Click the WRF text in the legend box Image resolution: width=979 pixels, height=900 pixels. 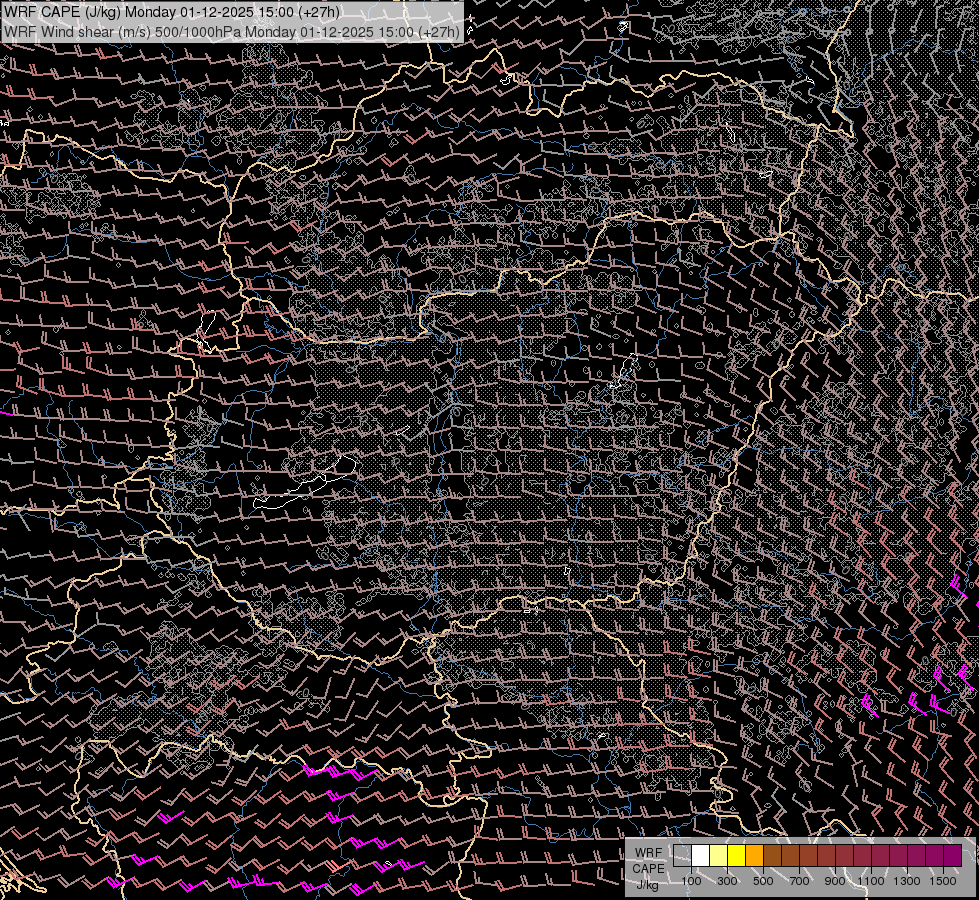pyautogui.click(x=648, y=853)
